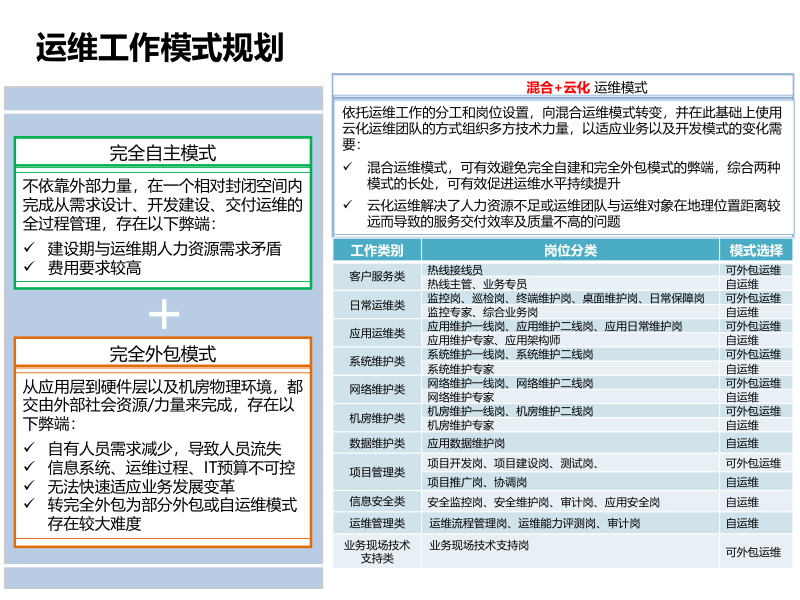Click paragraph starting 不依靠外部力量
This screenshot has width=800, height=600.
[x=162, y=205]
